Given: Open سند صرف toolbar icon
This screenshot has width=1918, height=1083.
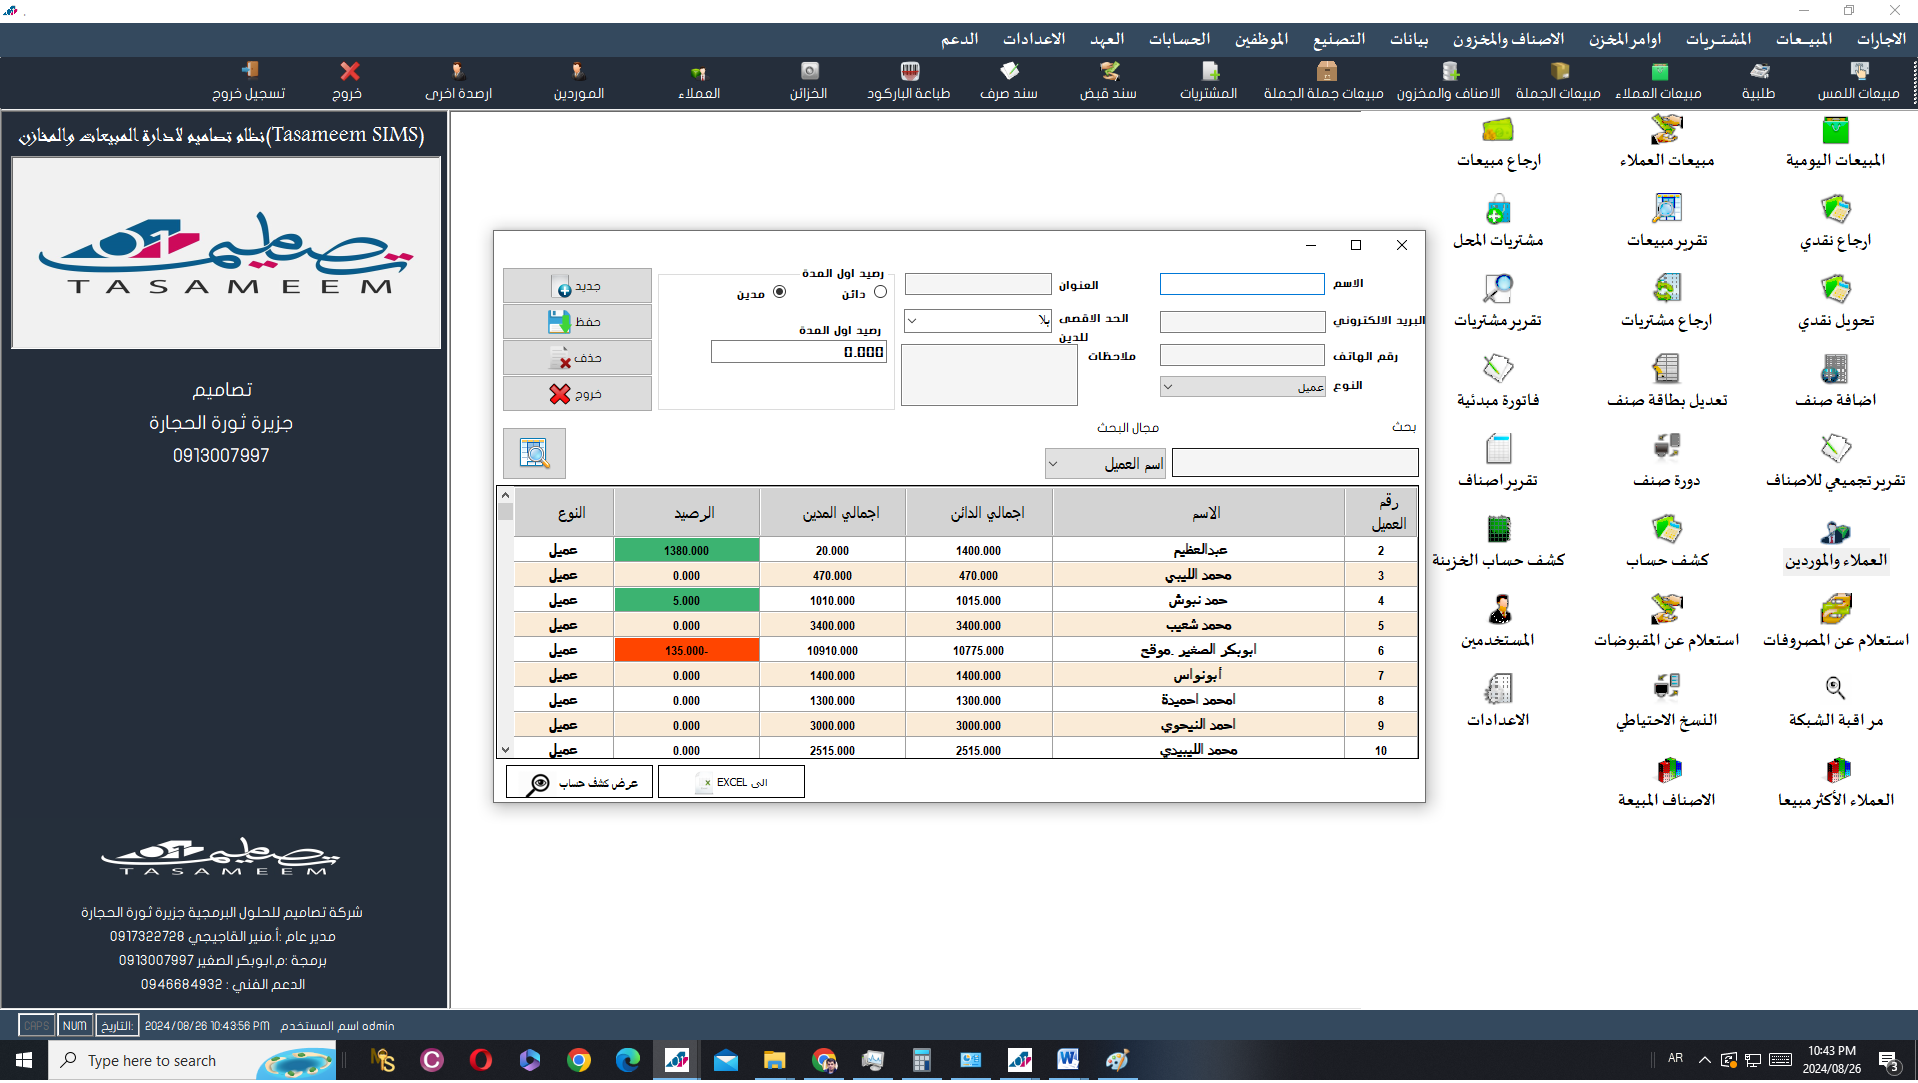Looking at the screenshot, I should pos(1008,81).
